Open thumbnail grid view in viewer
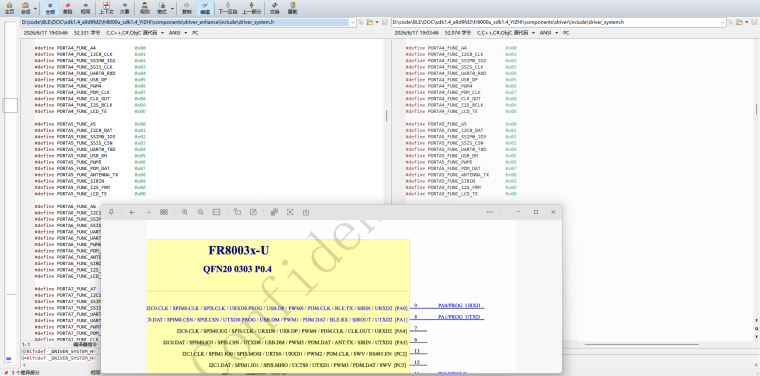The height and width of the screenshot is (376, 760). point(164,212)
